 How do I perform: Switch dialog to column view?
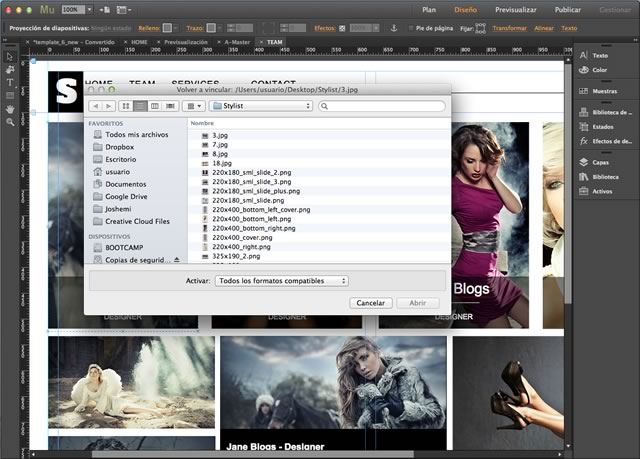(x=155, y=106)
